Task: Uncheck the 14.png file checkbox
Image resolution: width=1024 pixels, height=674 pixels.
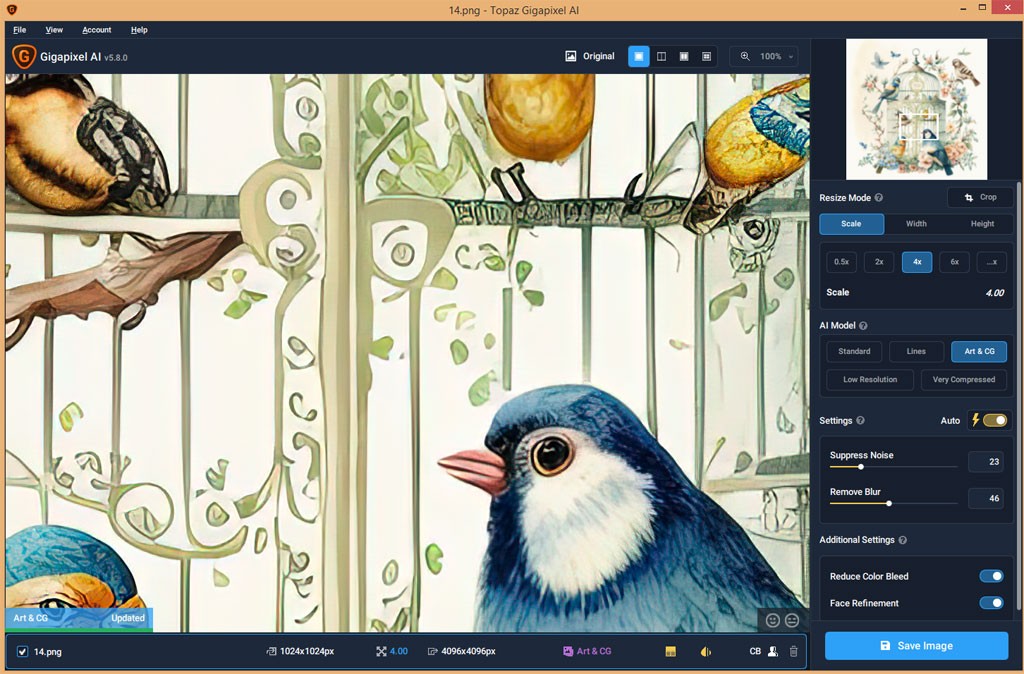Action: pos(22,652)
